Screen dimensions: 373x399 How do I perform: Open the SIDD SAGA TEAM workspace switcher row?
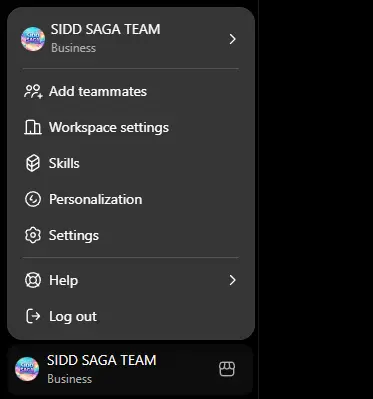point(131,39)
